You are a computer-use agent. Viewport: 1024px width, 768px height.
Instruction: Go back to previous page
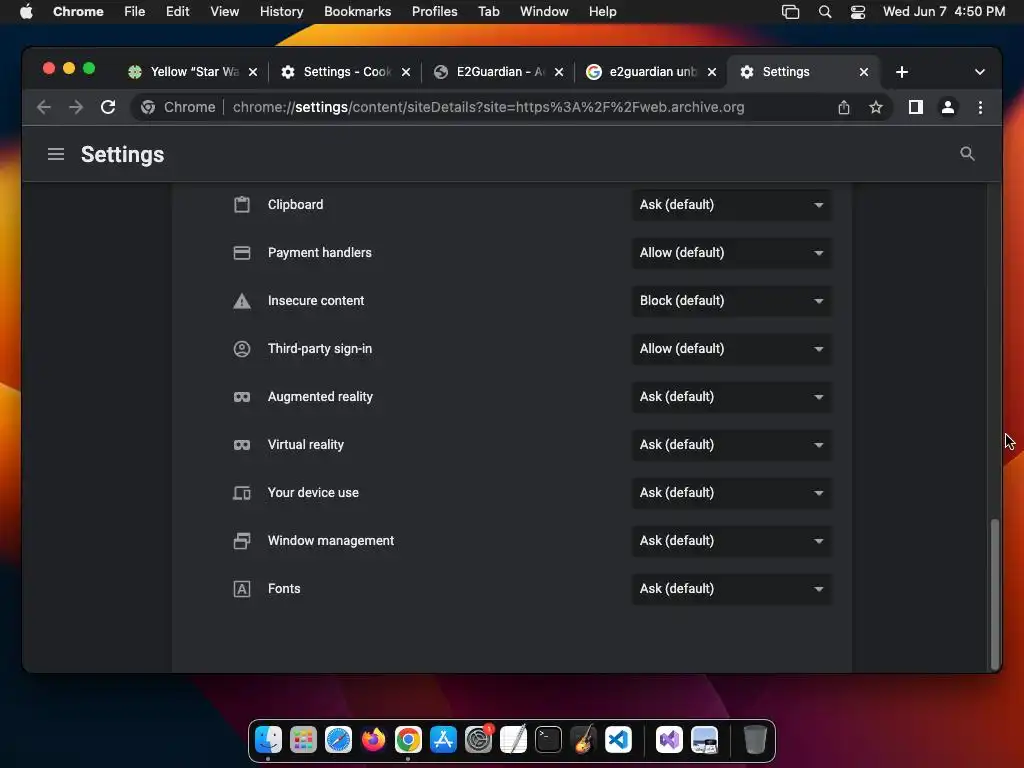click(x=44, y=107)
